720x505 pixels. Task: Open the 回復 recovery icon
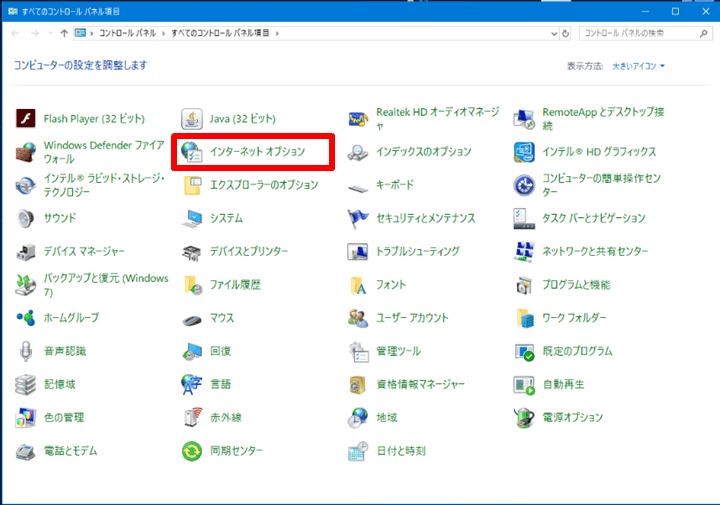click(x=191, y=351)
